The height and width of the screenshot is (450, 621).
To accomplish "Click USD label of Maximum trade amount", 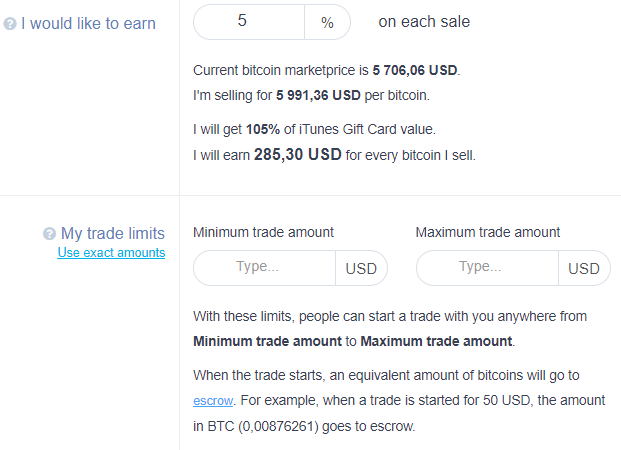I will coord(584,268).
